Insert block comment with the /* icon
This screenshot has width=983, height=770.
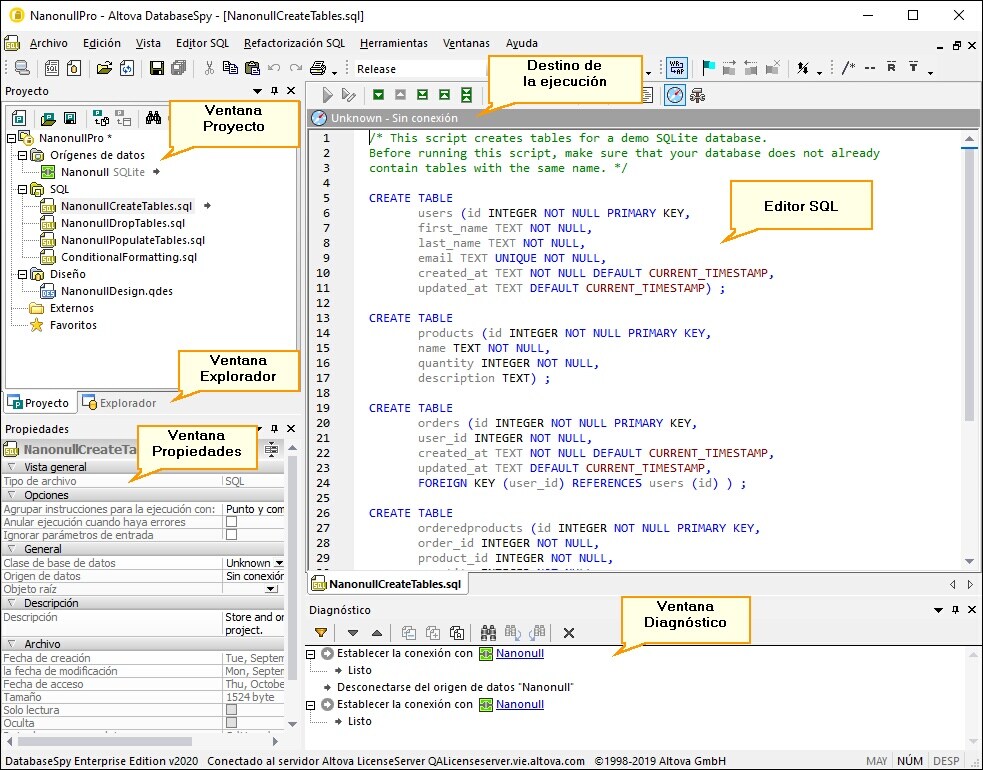[848, 67]
